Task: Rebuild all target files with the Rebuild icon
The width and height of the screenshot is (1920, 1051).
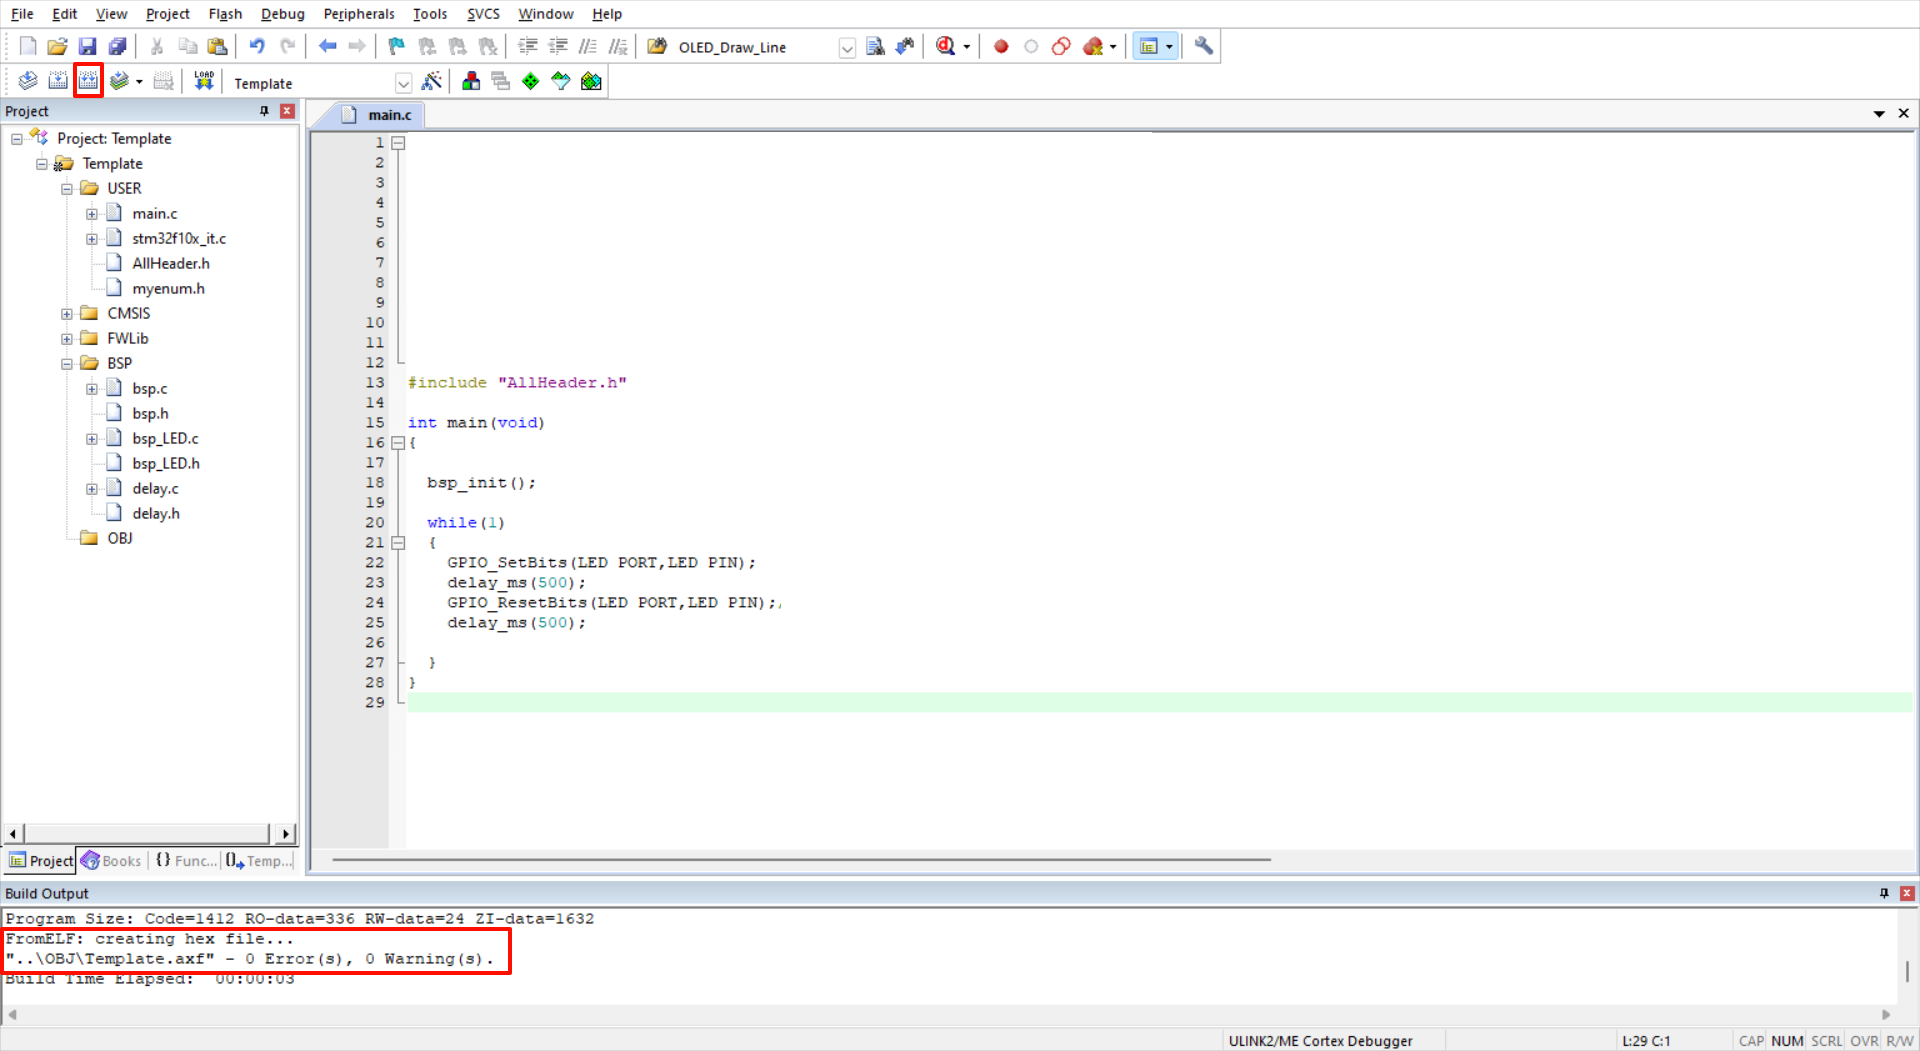Action: pos(88,81)
